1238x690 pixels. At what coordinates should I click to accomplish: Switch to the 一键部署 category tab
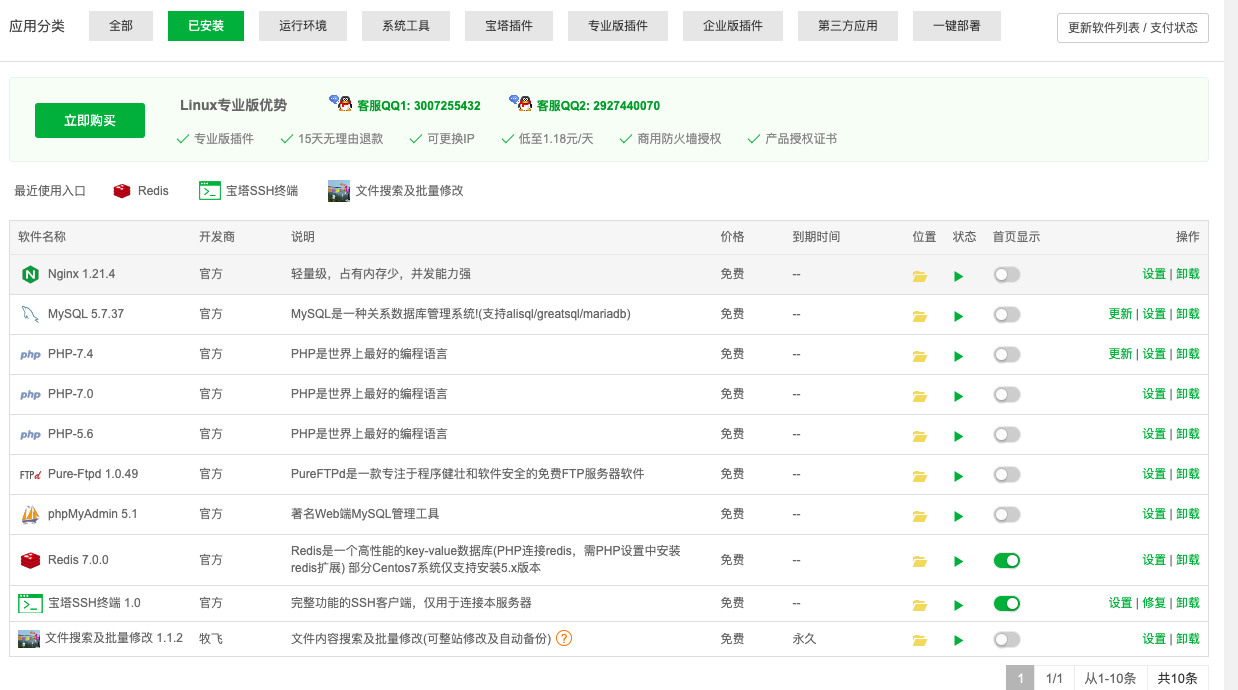[957, 26]
